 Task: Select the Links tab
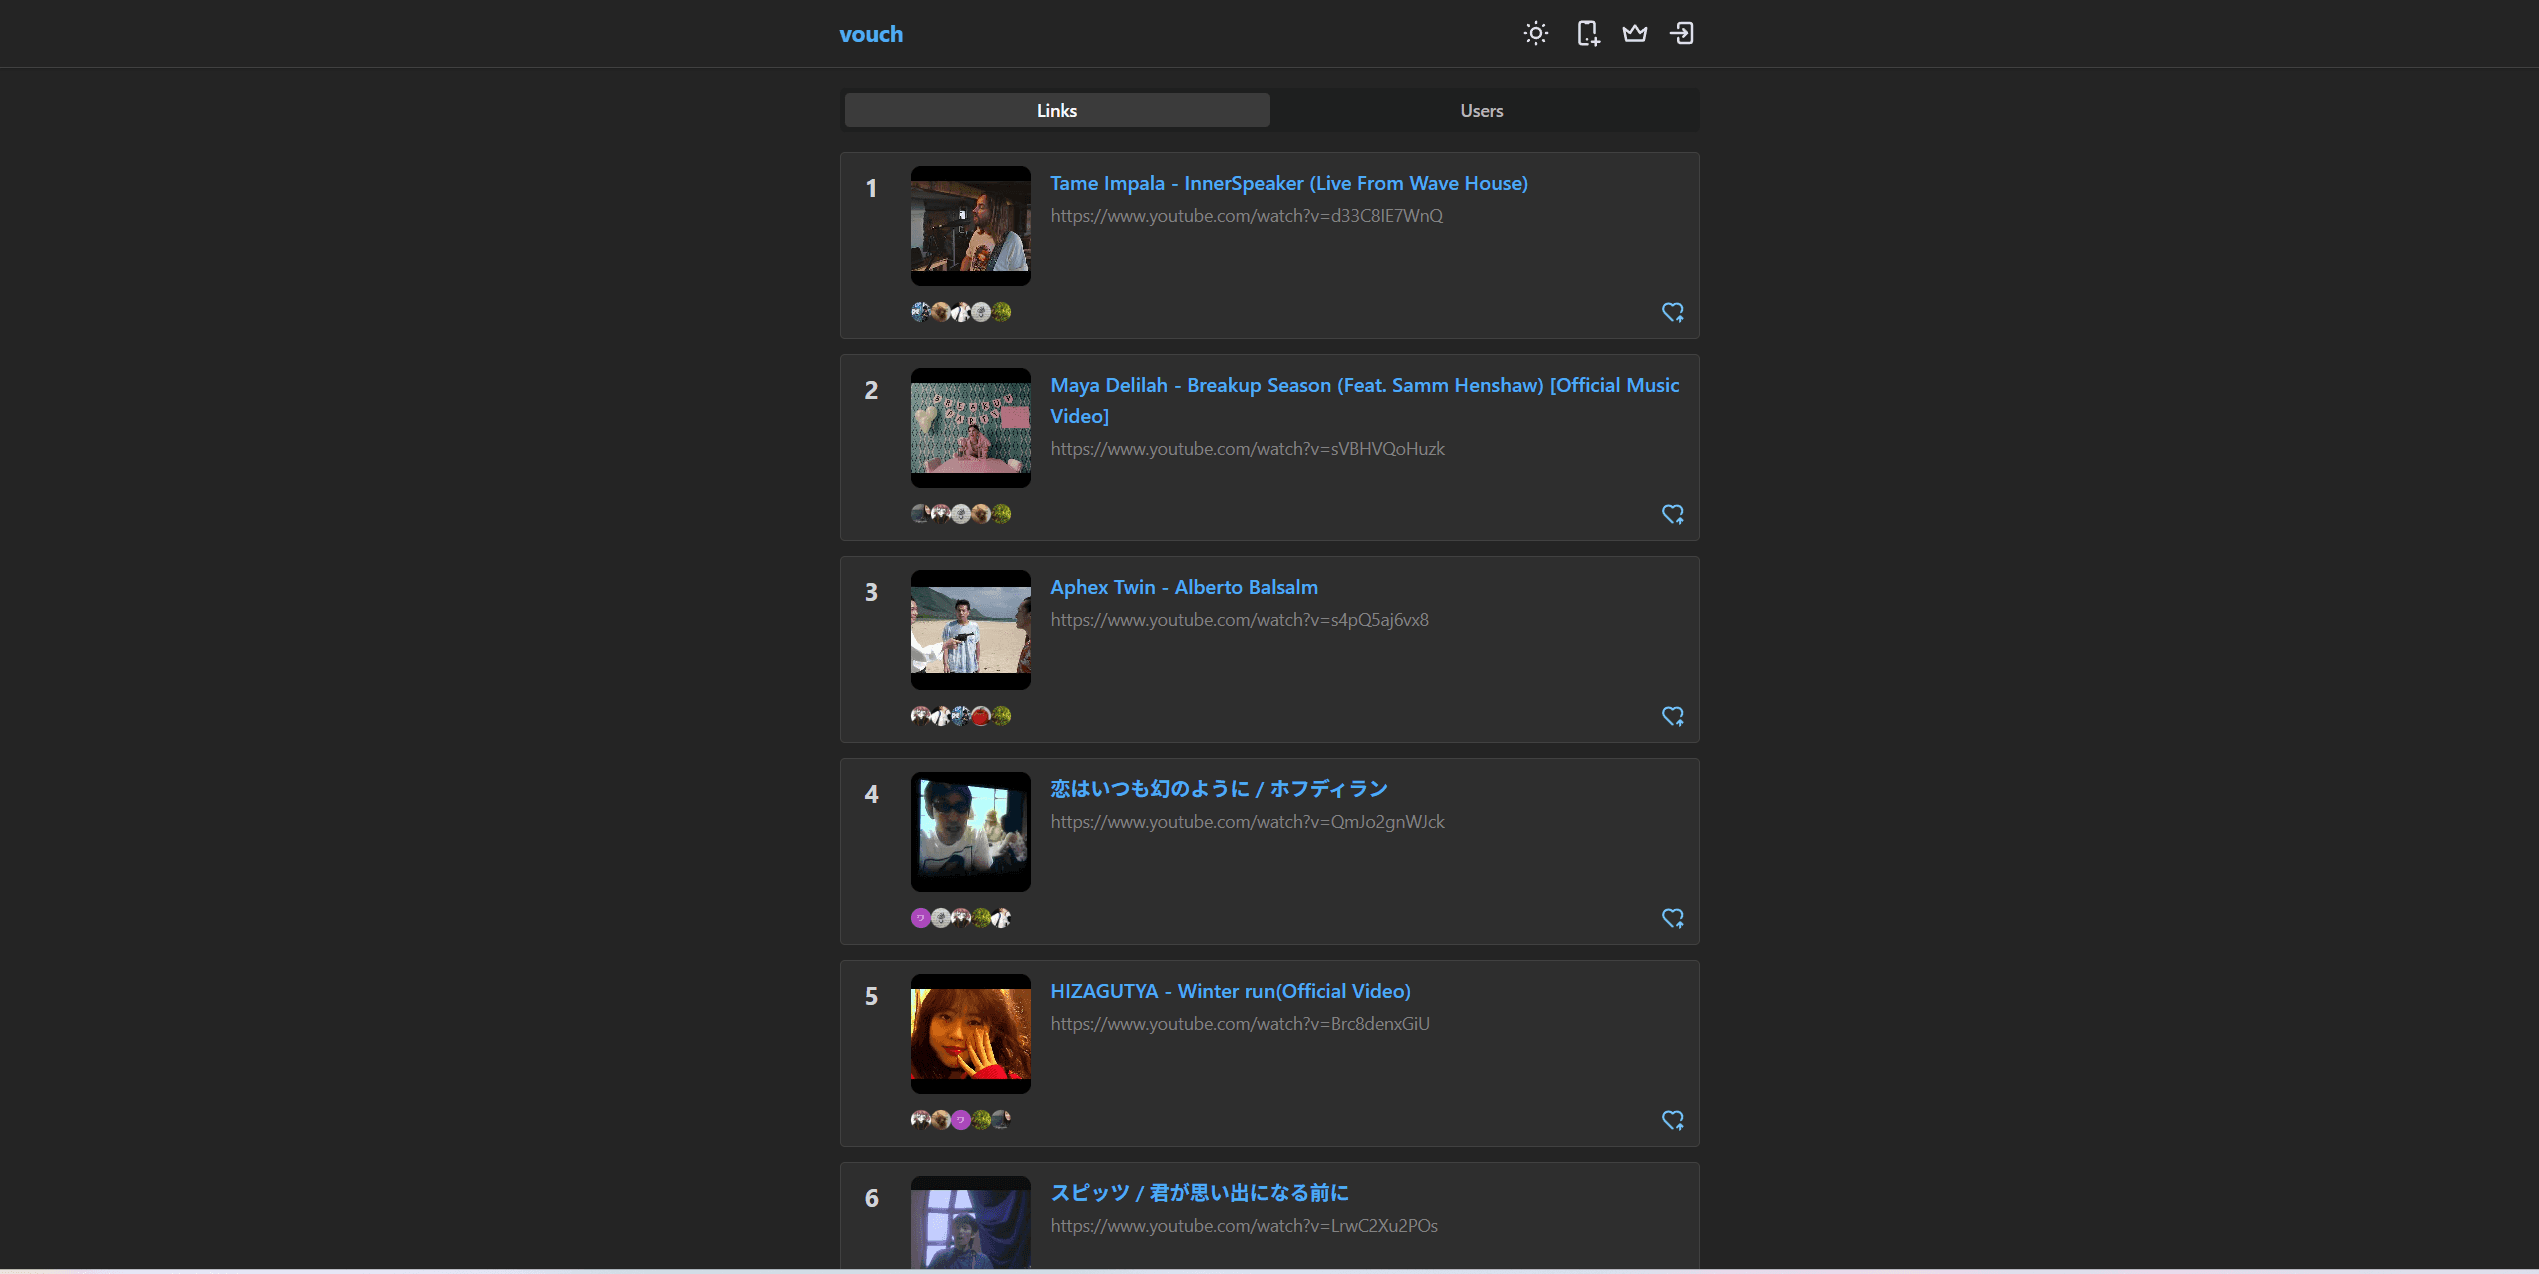pyautogui.click(x=1056, y=111)
